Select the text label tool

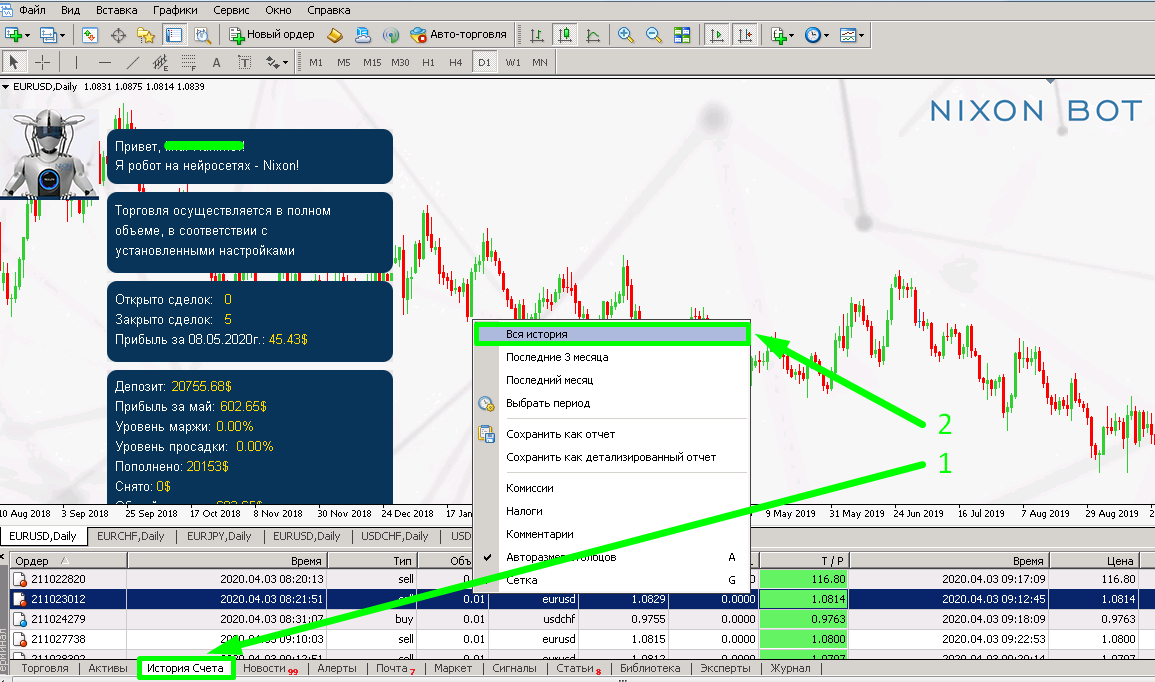(x=245, y=62)
